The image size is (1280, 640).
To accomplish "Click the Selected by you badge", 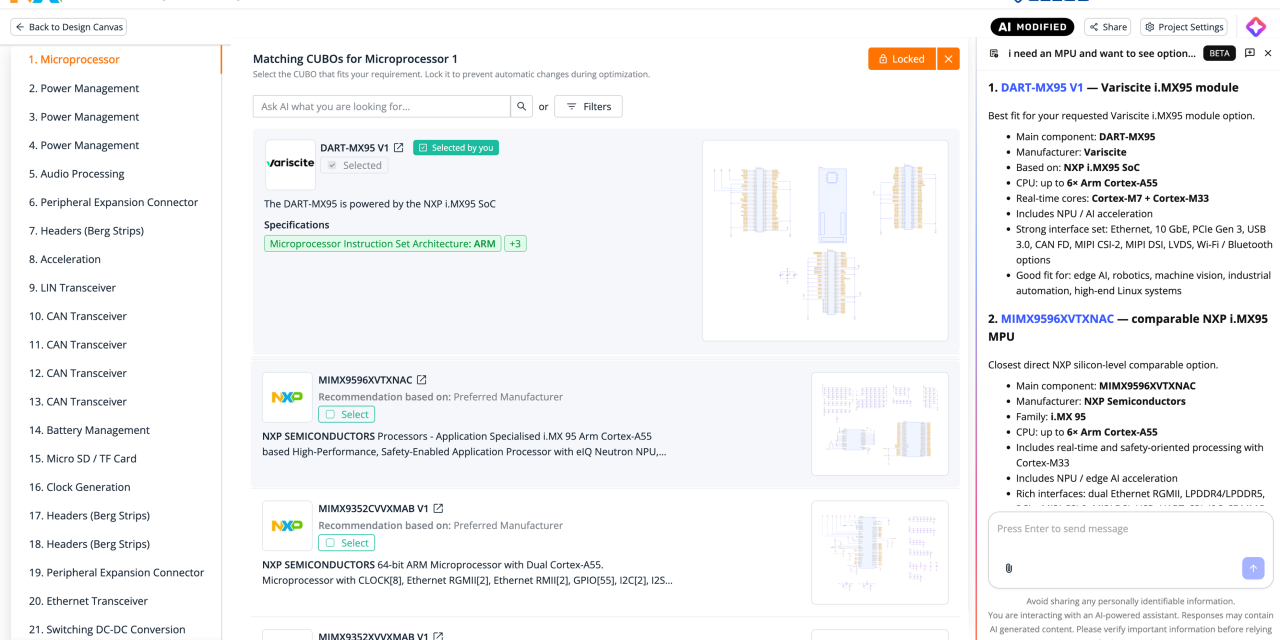I will click(x=456, y=148).
